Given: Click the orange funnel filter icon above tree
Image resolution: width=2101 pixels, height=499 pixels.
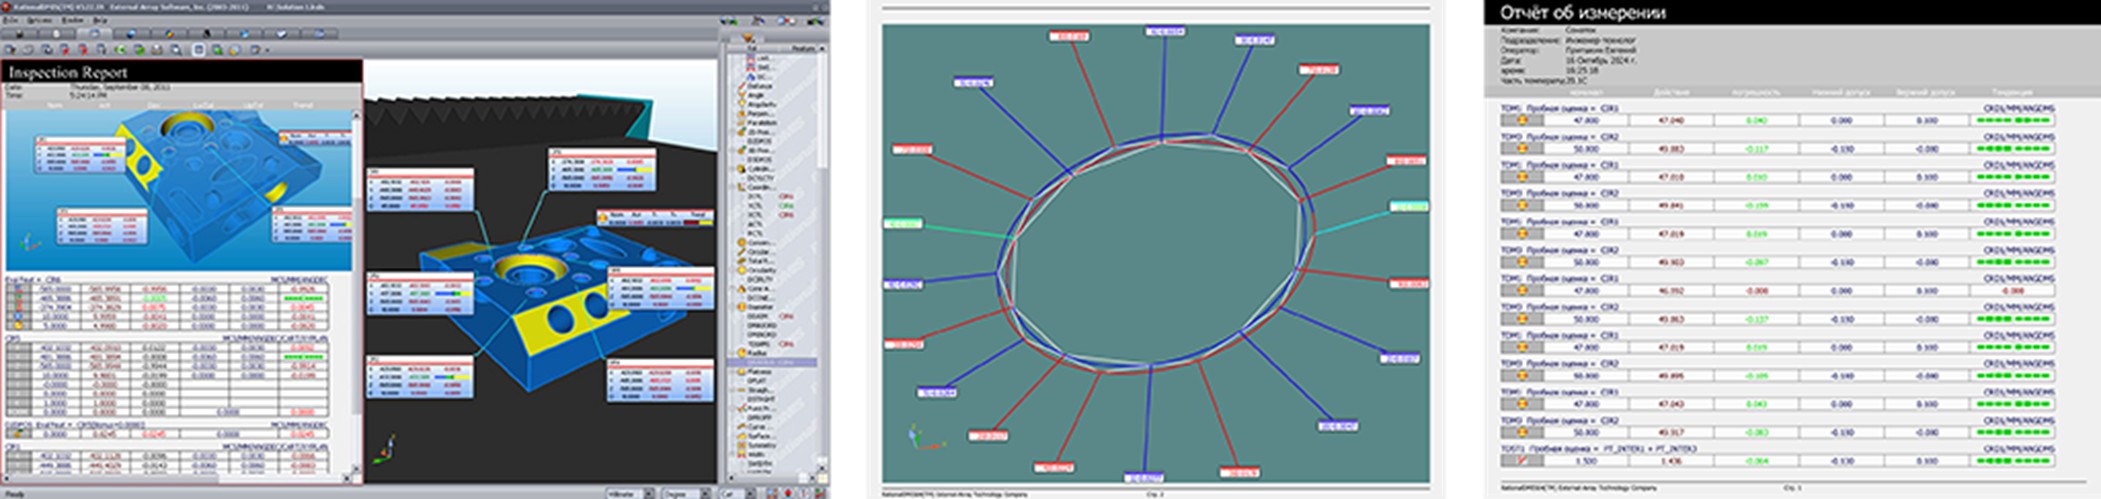Looking at the screenshot, I should point(749,38).
